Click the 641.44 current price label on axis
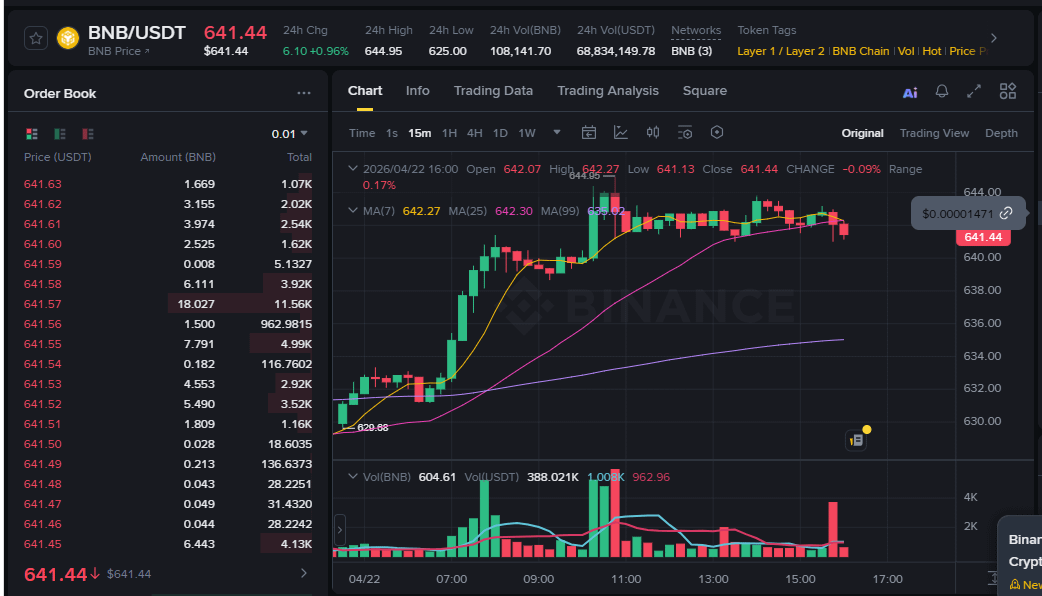Screen dimensions: 1042x596 983,237
